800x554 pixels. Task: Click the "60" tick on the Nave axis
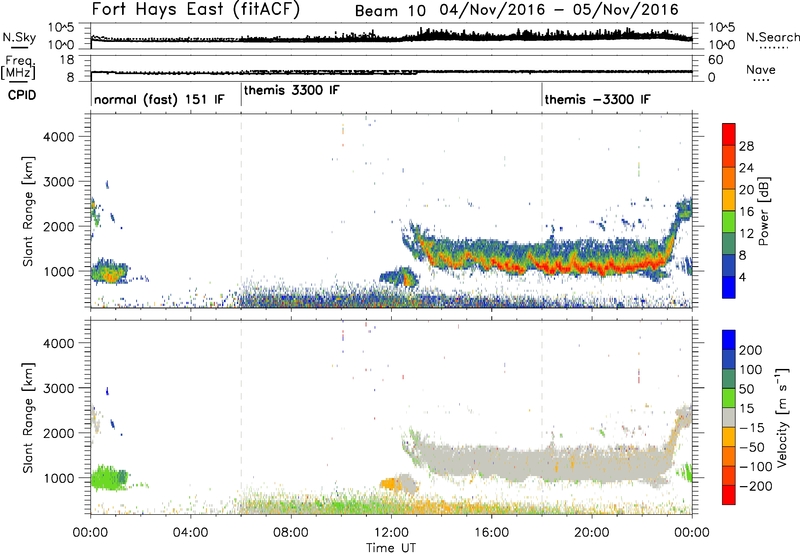point(715,60)
